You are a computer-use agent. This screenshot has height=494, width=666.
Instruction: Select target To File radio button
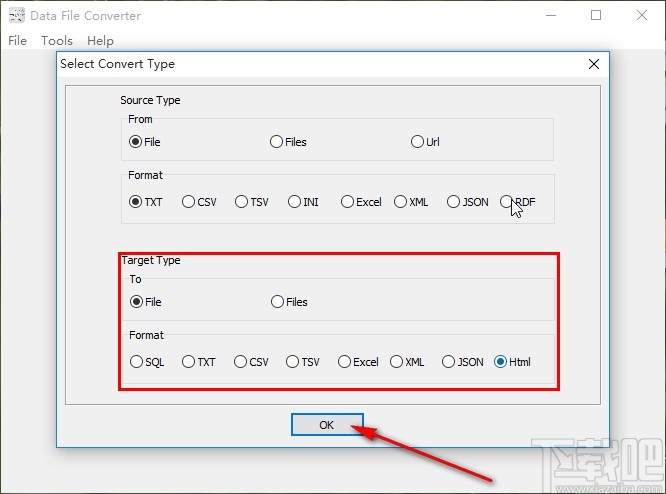[x=146, y=302]
